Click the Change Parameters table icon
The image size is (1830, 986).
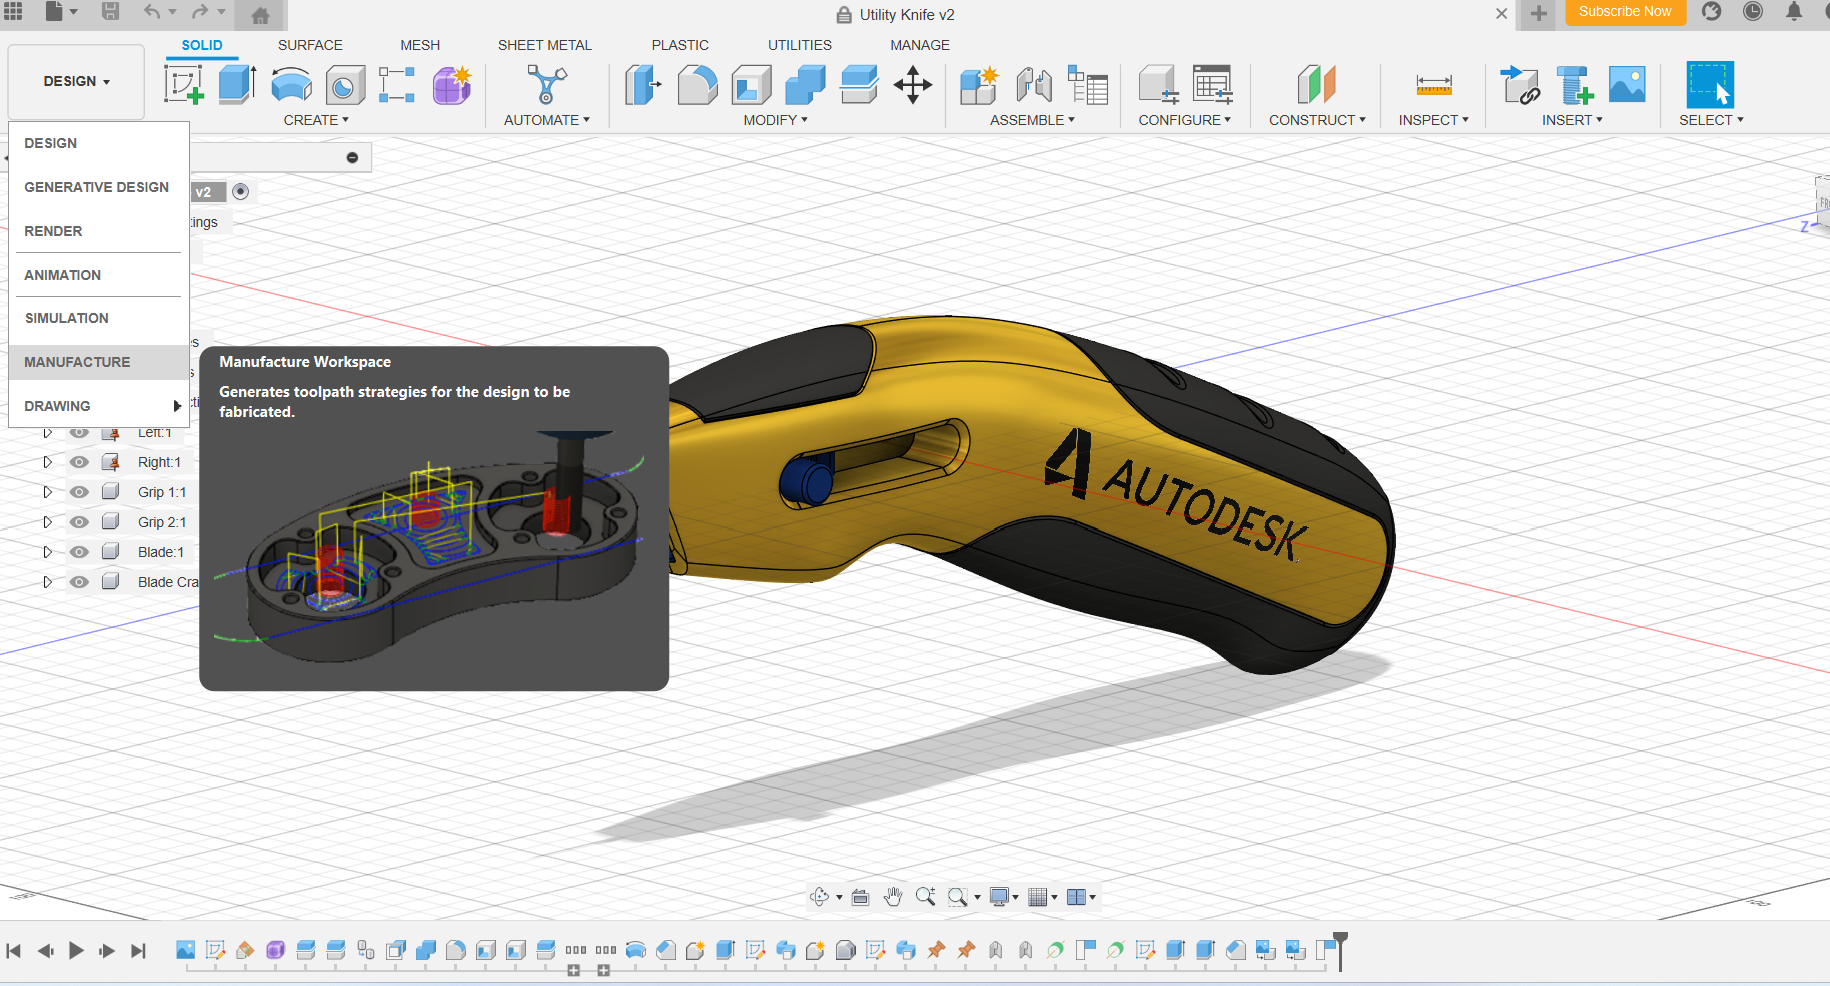[1212, 85]
